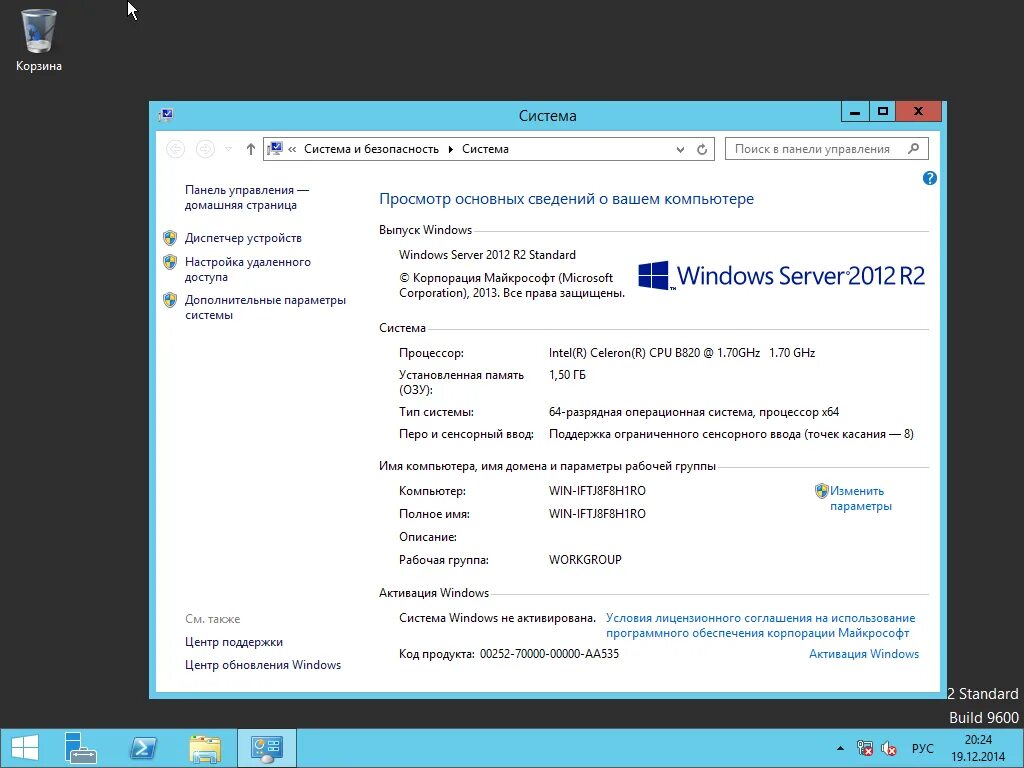Open Дополнительные параметры системы link

point(264,307)
